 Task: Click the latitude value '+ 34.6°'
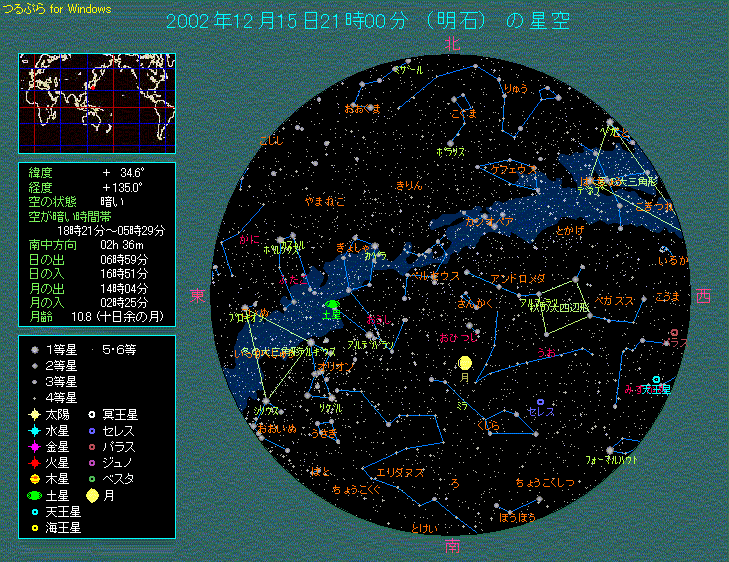(123, 173)
